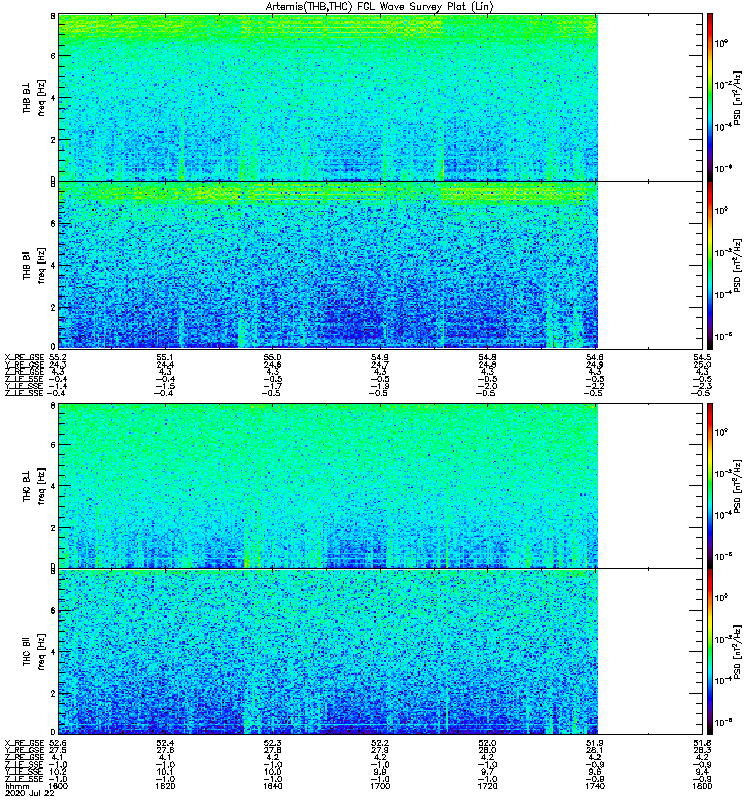Screen dimensions: 750x800
Task: Click the THC position value '52.2'
Action: point(380,743)
